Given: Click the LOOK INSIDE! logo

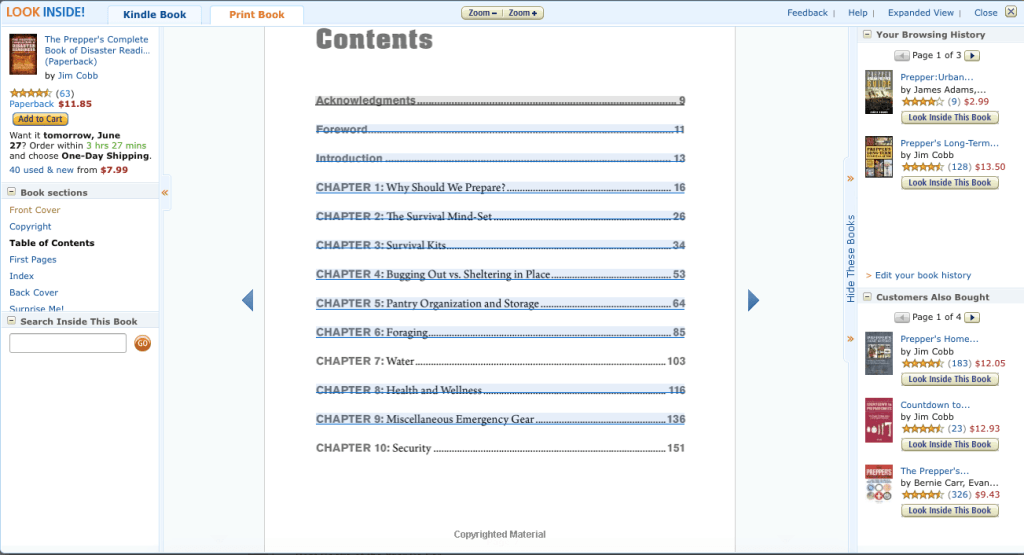Looking at the screenshot, I should (x=46, y=12).
